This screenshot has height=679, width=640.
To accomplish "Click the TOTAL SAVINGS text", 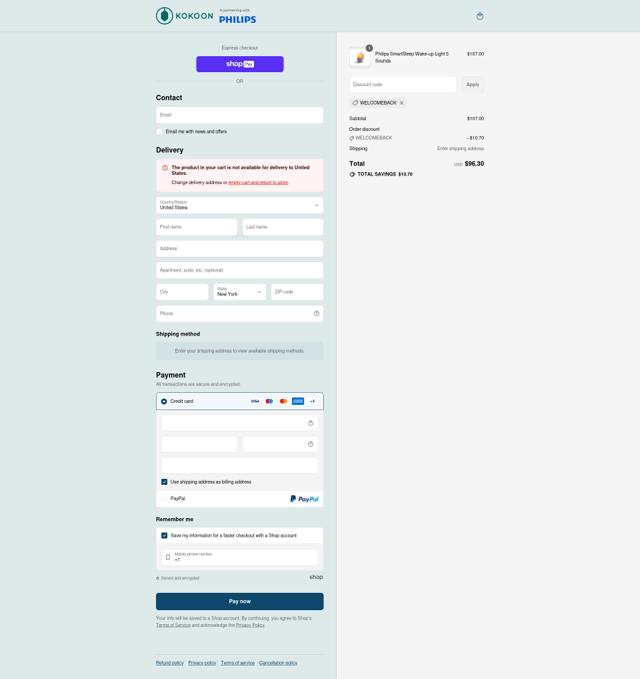I will tap(376, 174).
